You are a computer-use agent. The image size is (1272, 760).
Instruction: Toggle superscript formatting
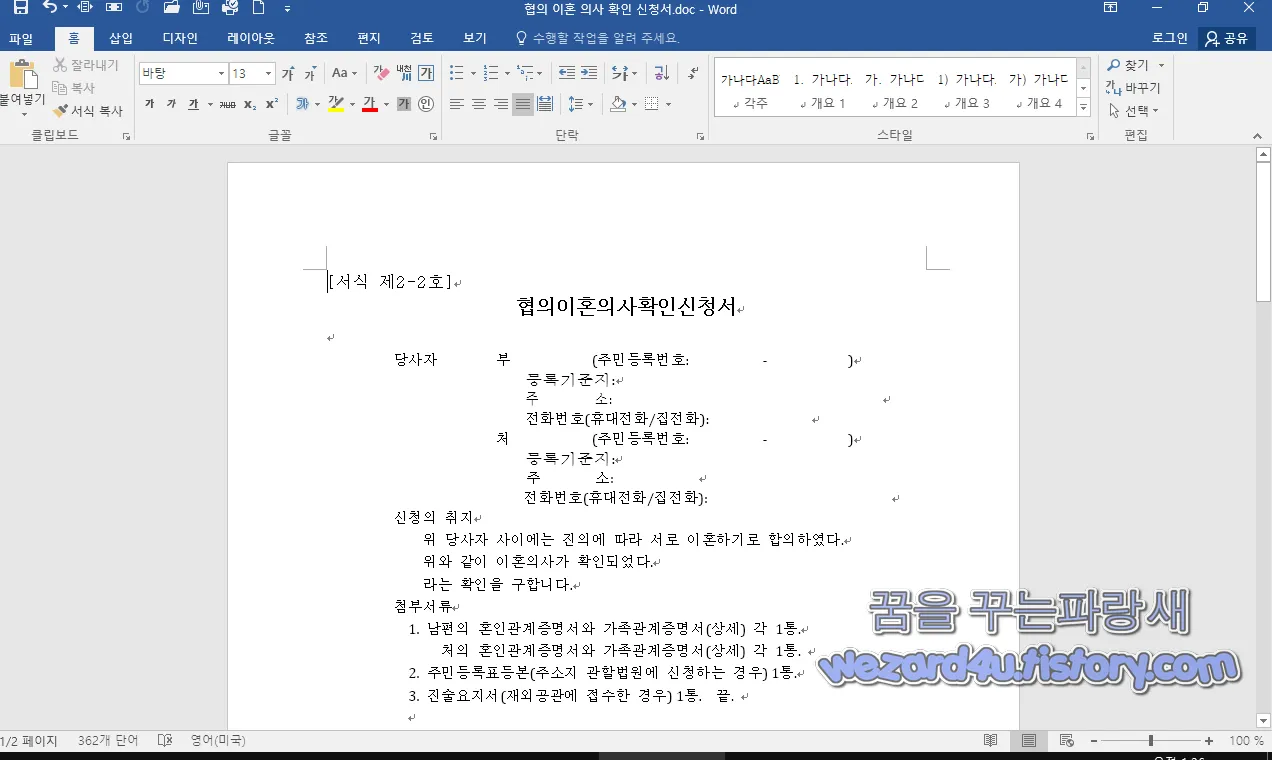[270, 103]
